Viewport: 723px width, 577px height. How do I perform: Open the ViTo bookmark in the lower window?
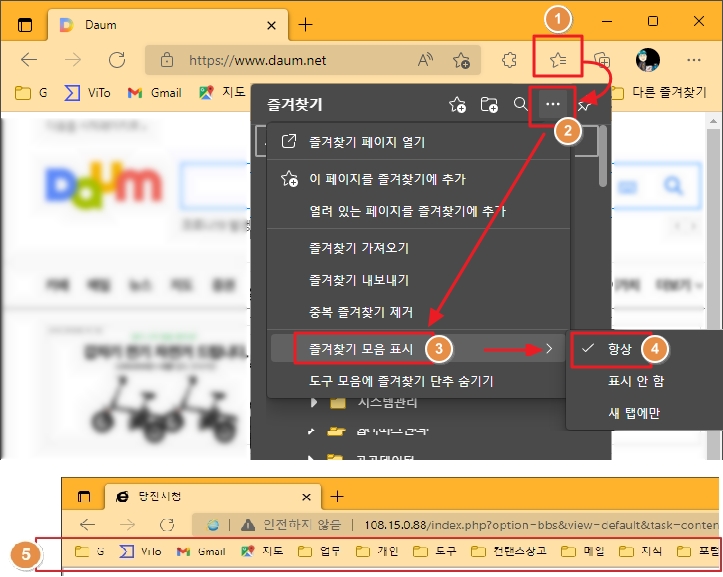[140, 551]
